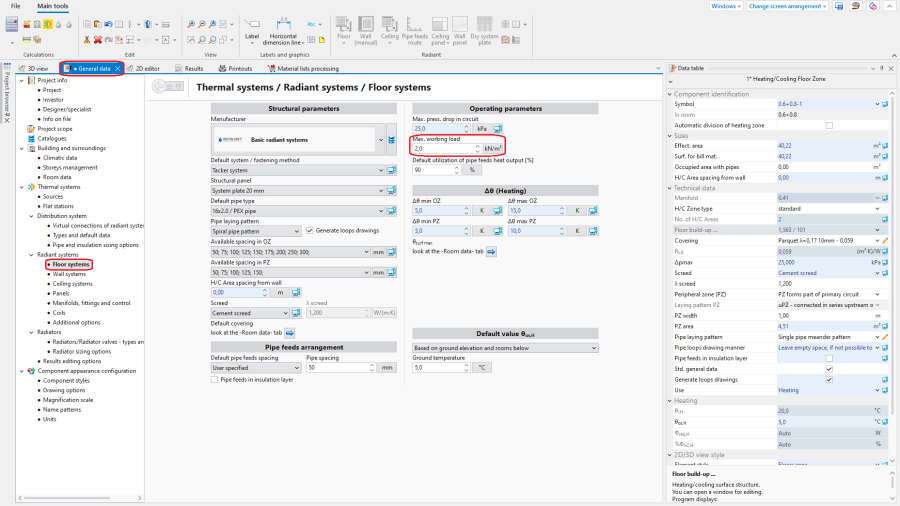Screen dimensions: 900x506
Task: Toggle Automatic division of heating zone checkbox
Action: click(829, 126)
